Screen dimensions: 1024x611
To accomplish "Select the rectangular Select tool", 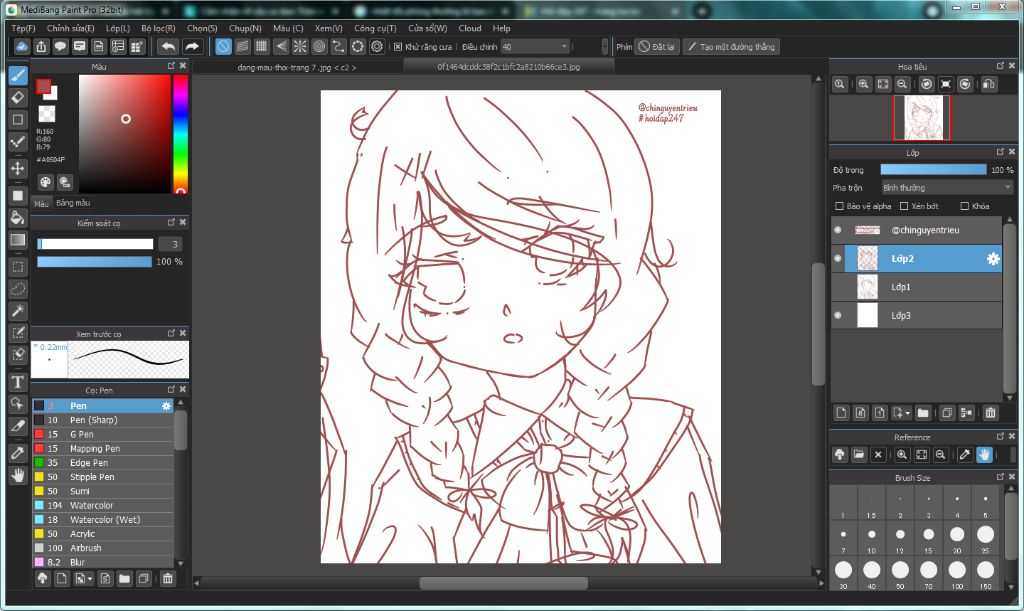I will [x=18, y=266].
